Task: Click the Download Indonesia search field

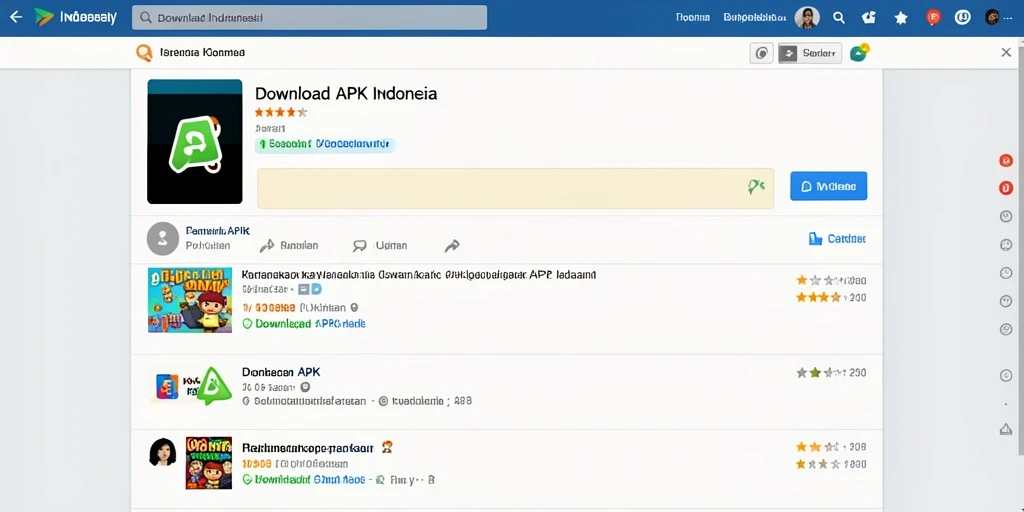Action: click(x=309, y=18)
